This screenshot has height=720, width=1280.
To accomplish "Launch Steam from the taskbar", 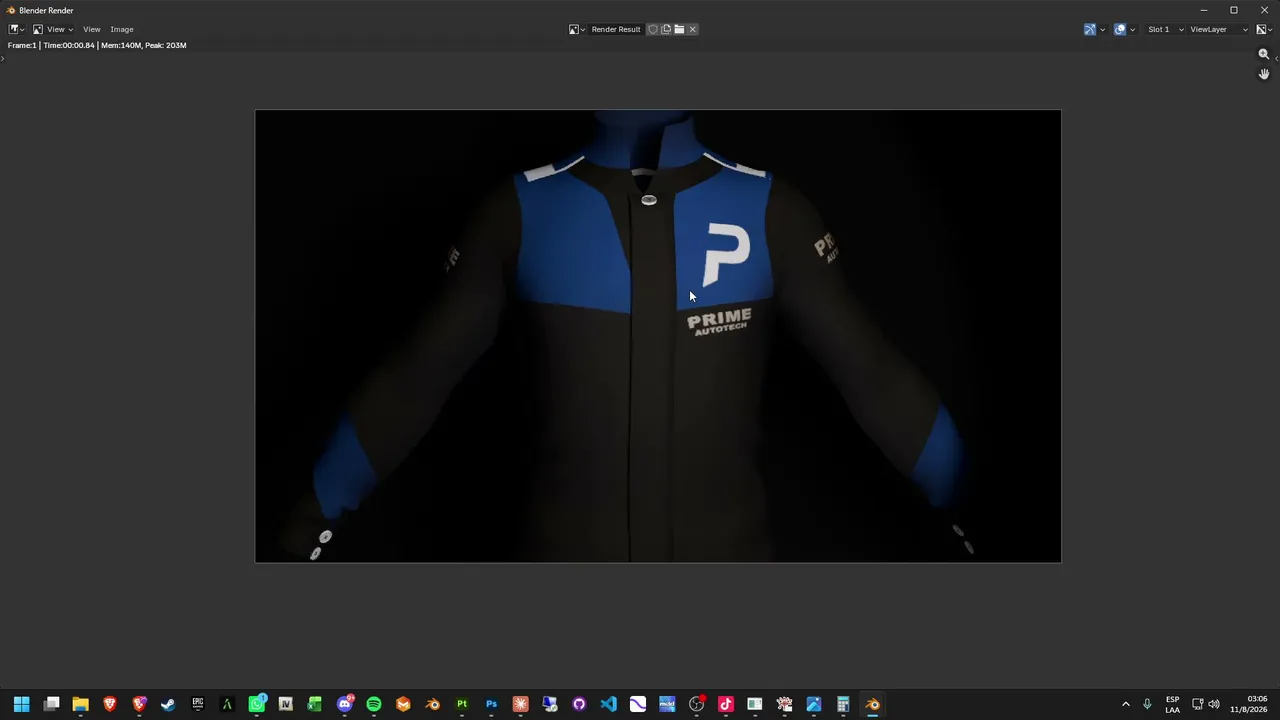I will 168,704.
